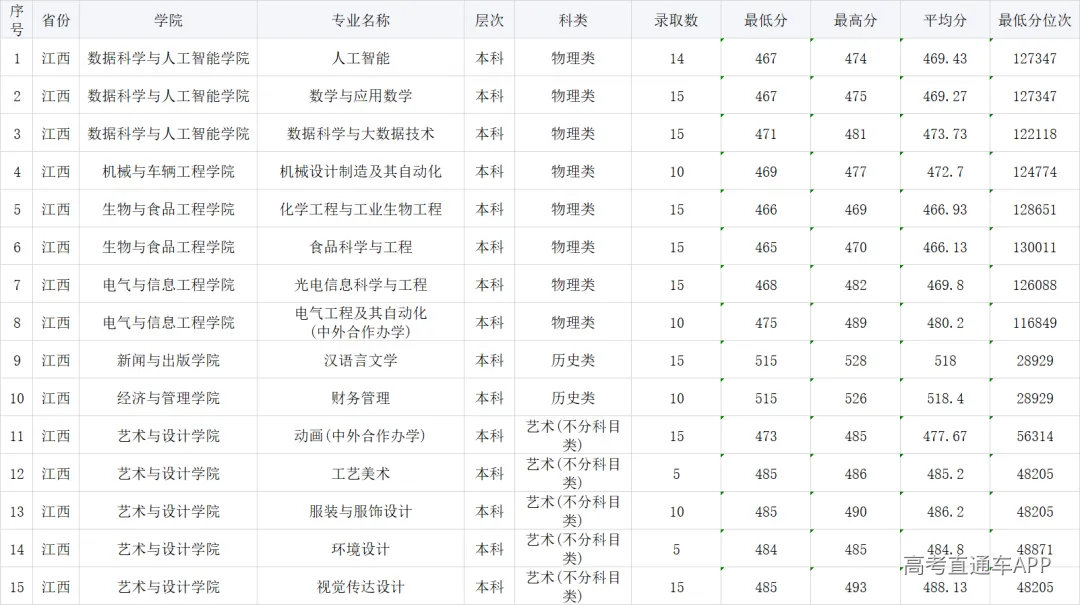This screenshot has height=605, width=1080.
Task: Click rank value 124774
Action: click(1035, 172)
